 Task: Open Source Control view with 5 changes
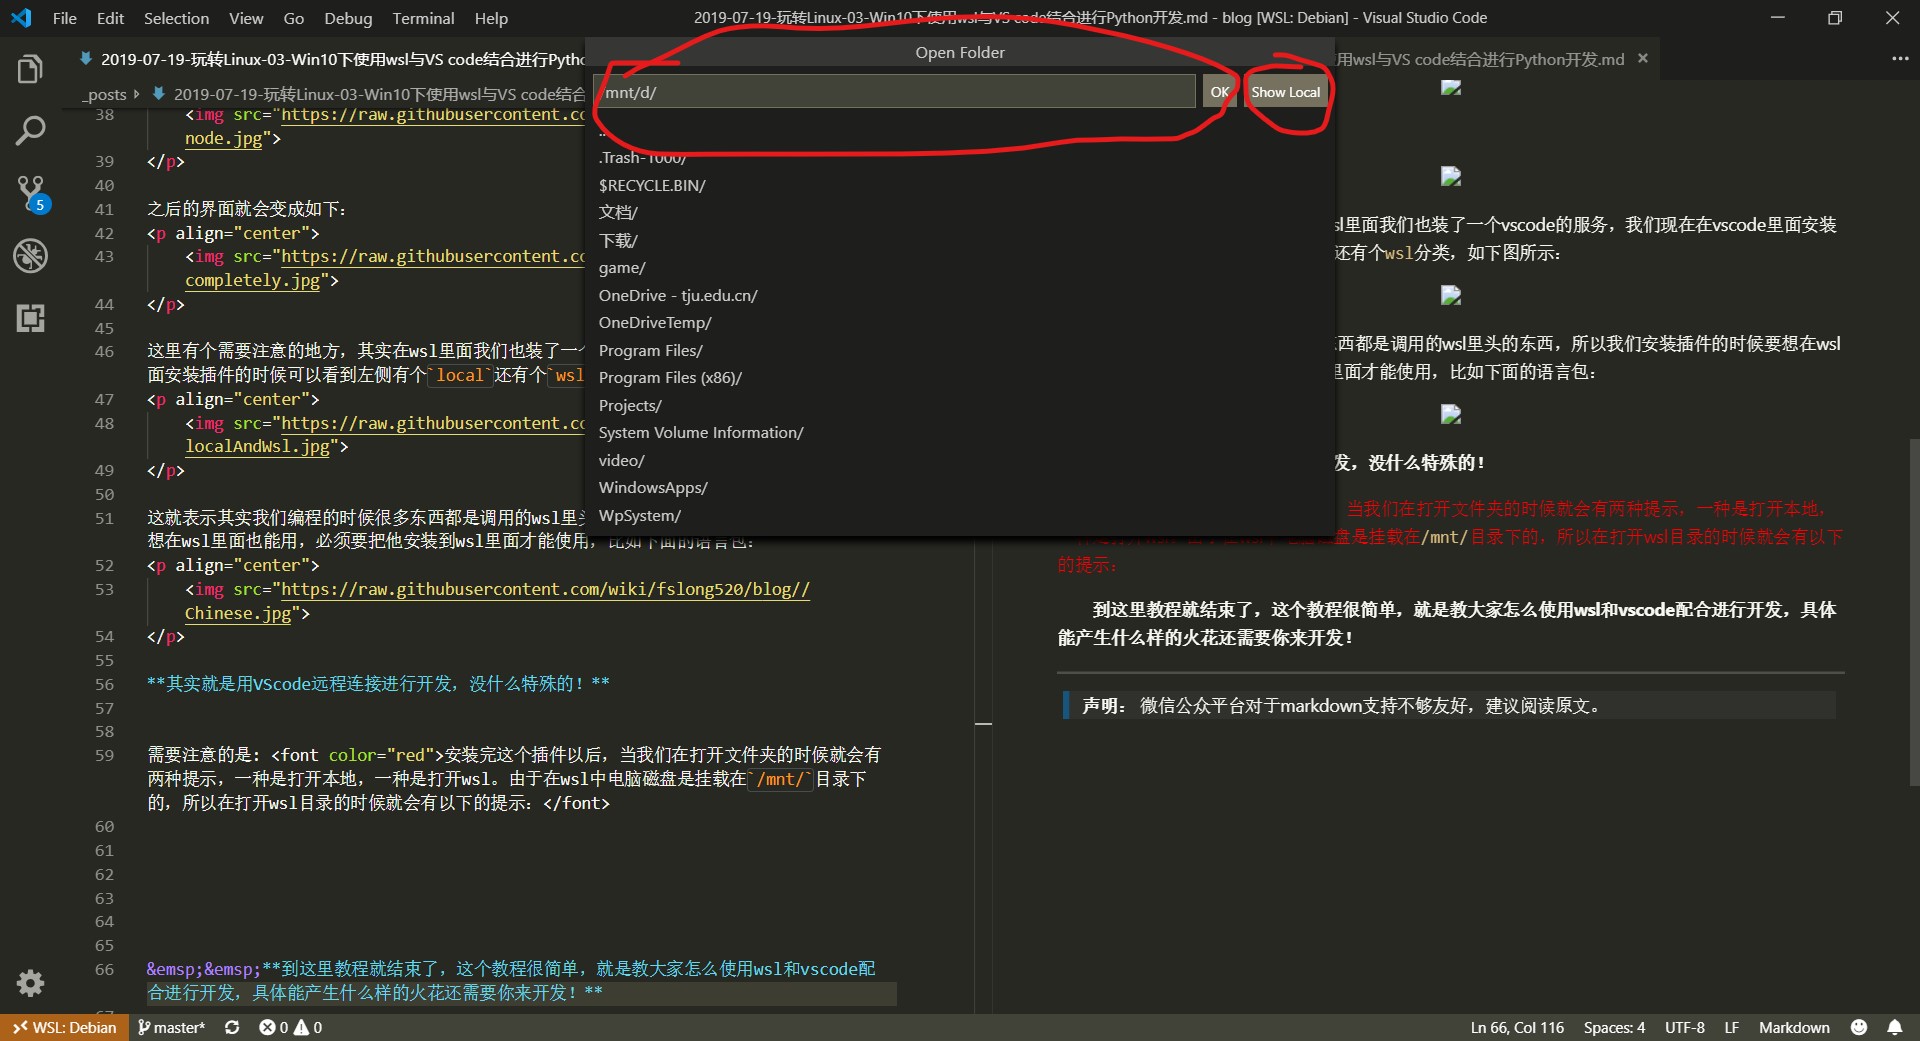click(31, 194)
